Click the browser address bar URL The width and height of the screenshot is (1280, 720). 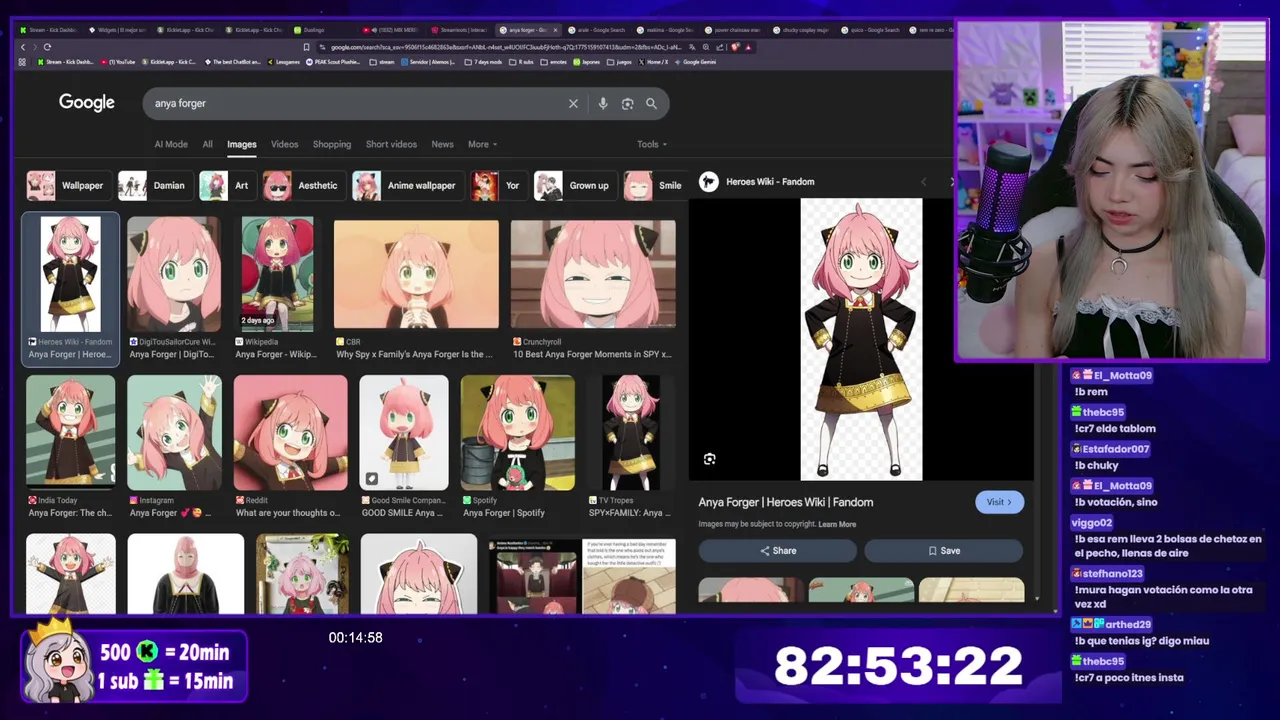coord(505,47)
